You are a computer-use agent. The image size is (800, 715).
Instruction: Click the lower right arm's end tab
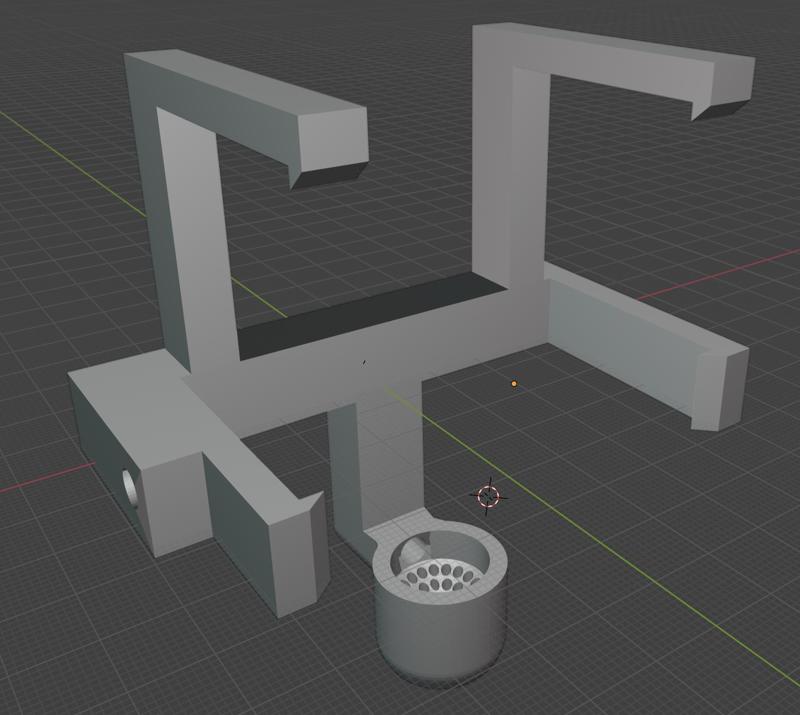719,390
